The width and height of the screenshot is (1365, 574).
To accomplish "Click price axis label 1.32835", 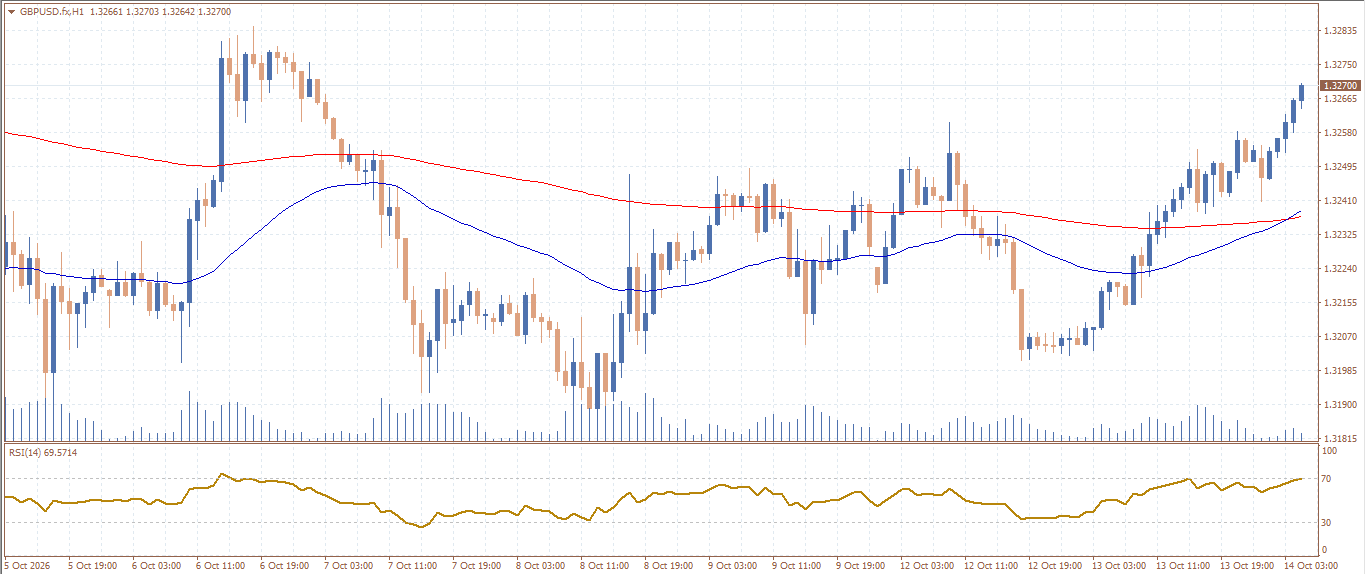I will click(x=1339, y=31).
